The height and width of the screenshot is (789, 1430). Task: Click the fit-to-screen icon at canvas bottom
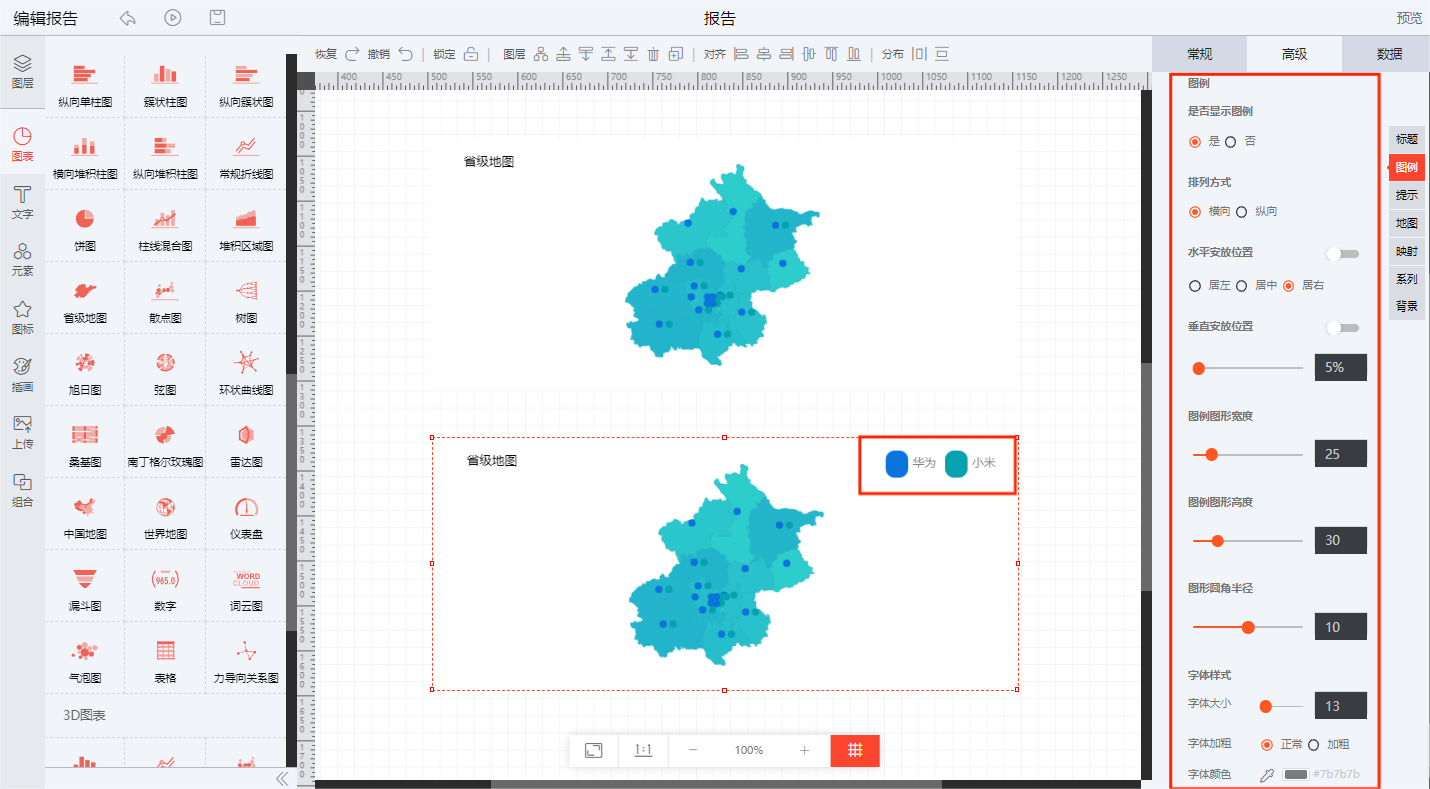coord(593,750)
